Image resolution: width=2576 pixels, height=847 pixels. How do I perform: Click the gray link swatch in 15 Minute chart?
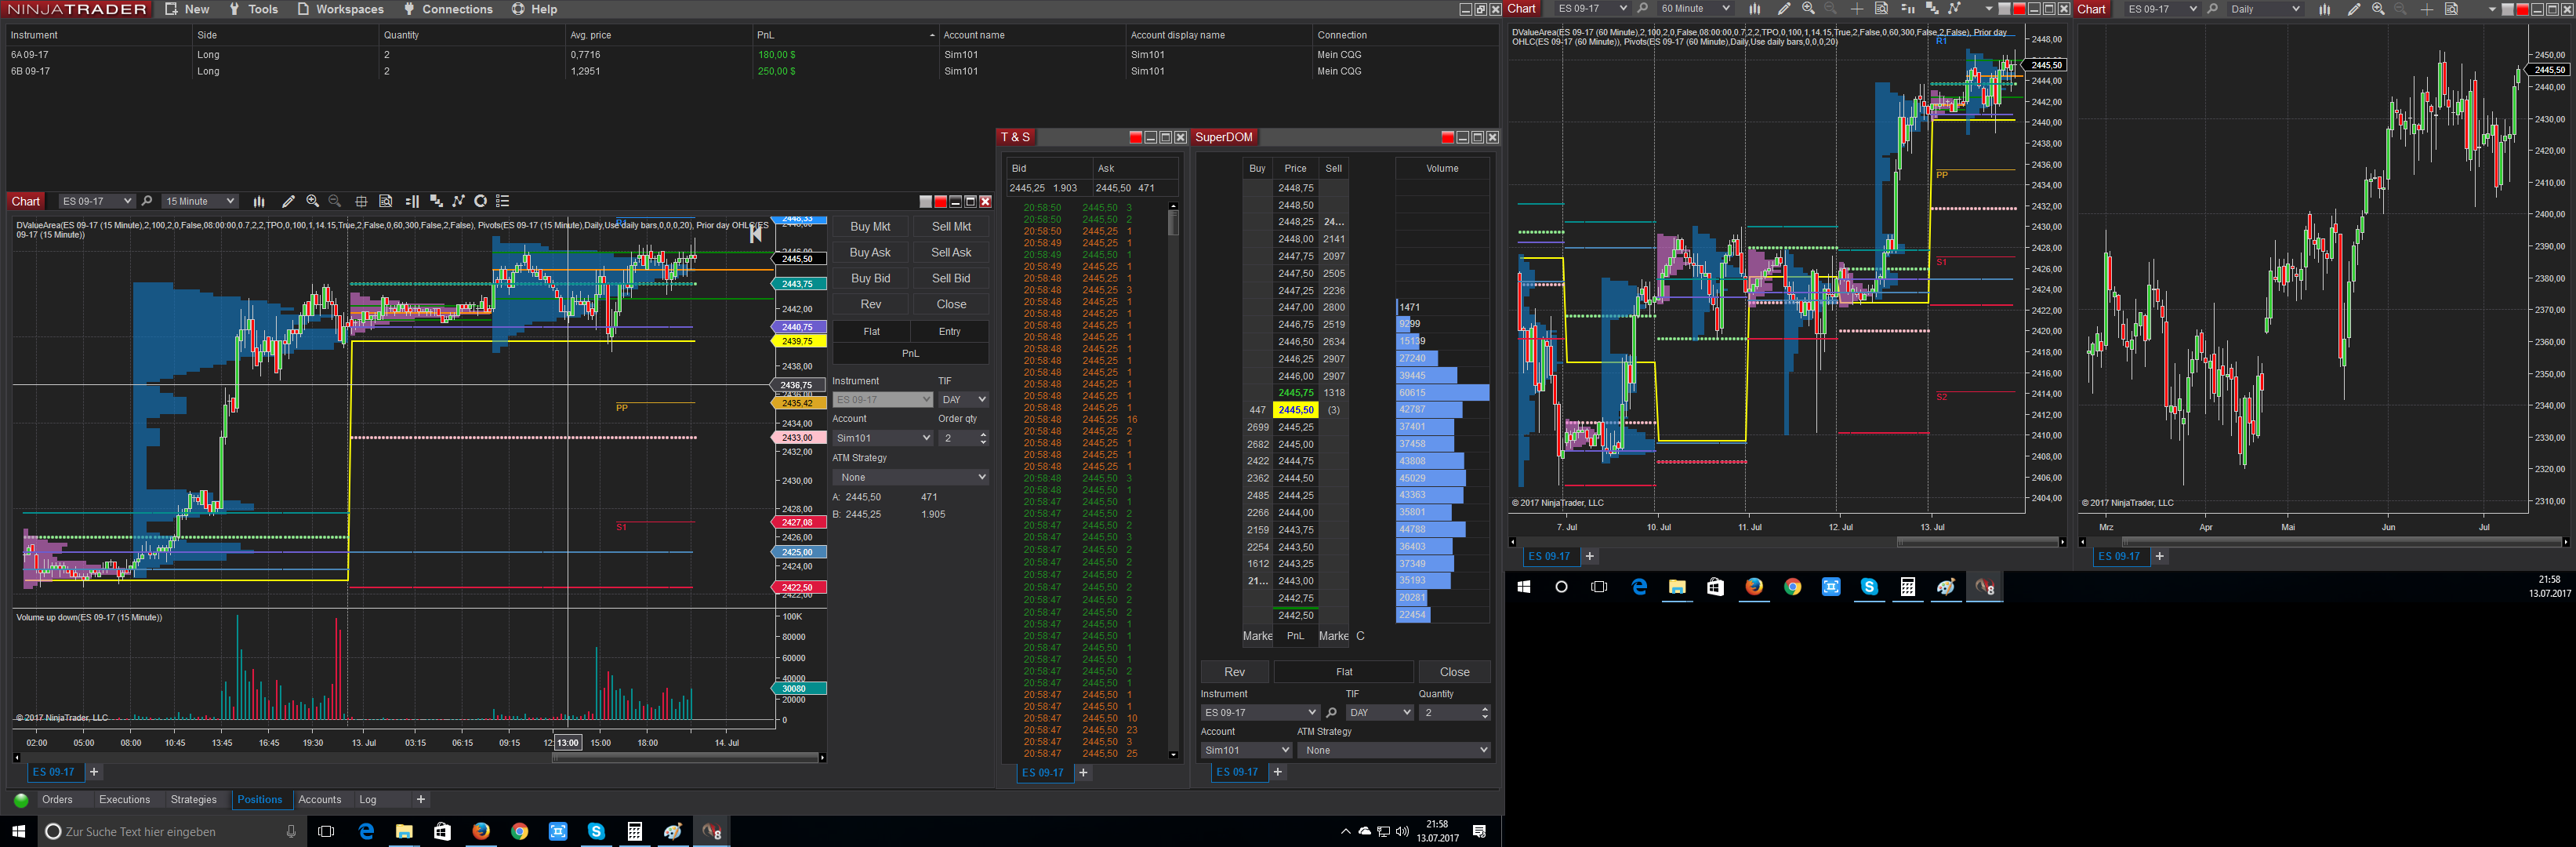point(926,202)
